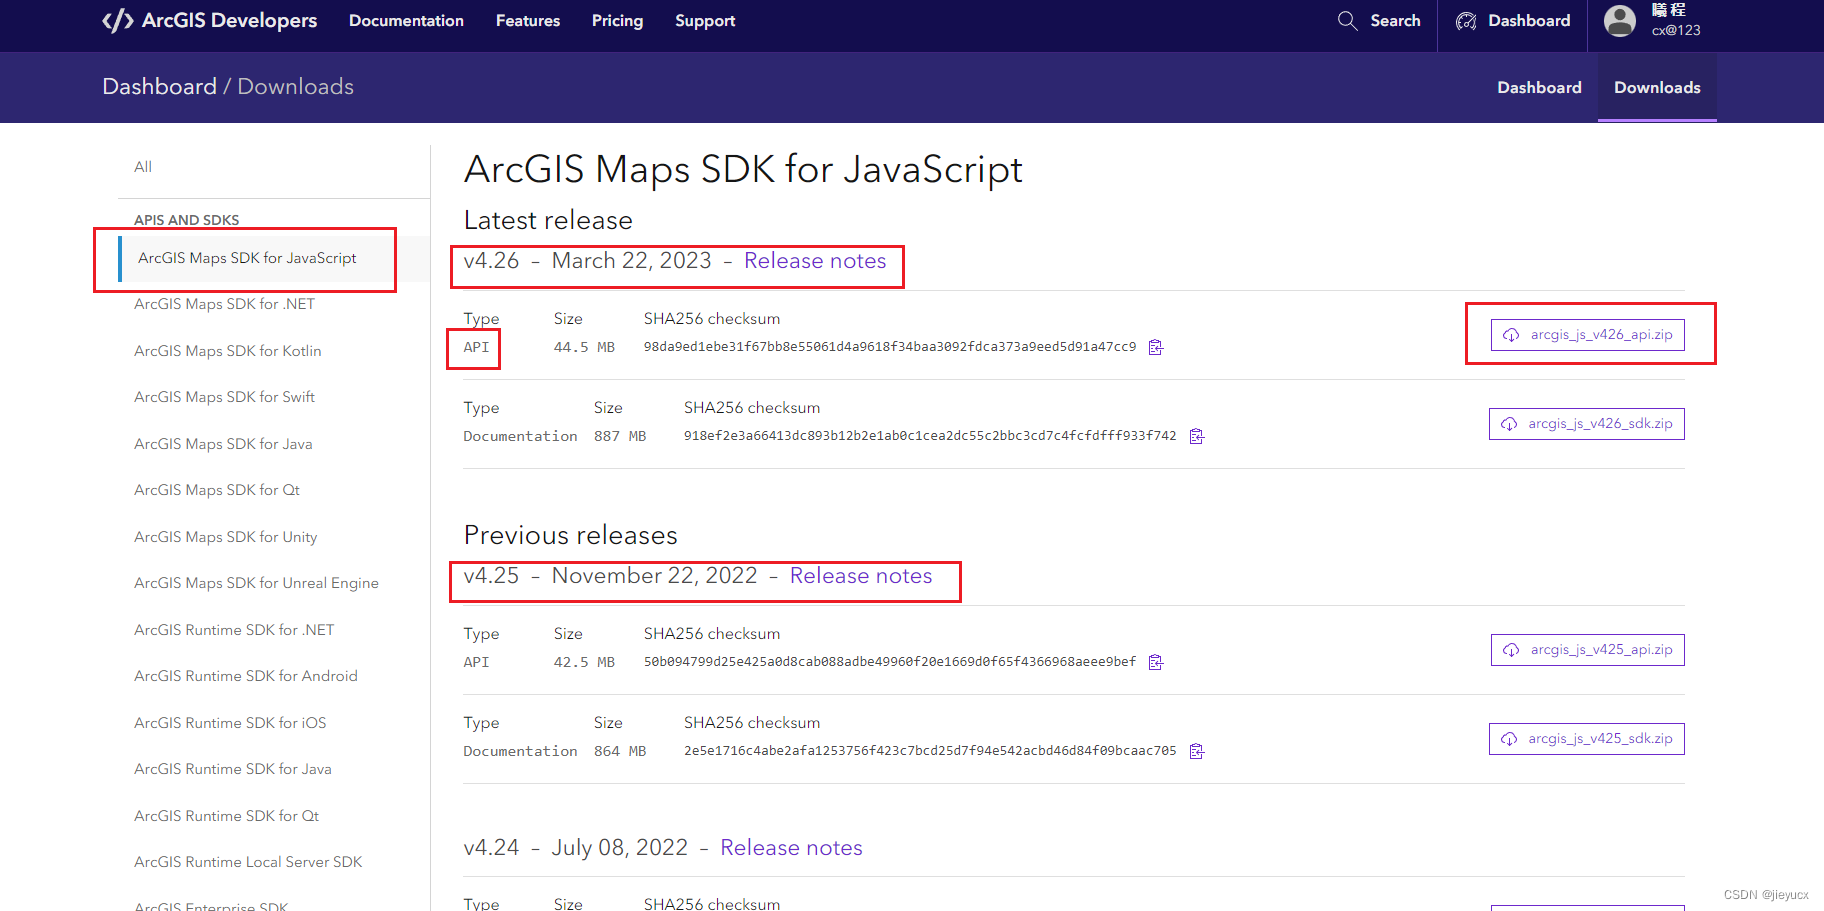Open the Support menu

pyautogui.click(x=705, y=21)
